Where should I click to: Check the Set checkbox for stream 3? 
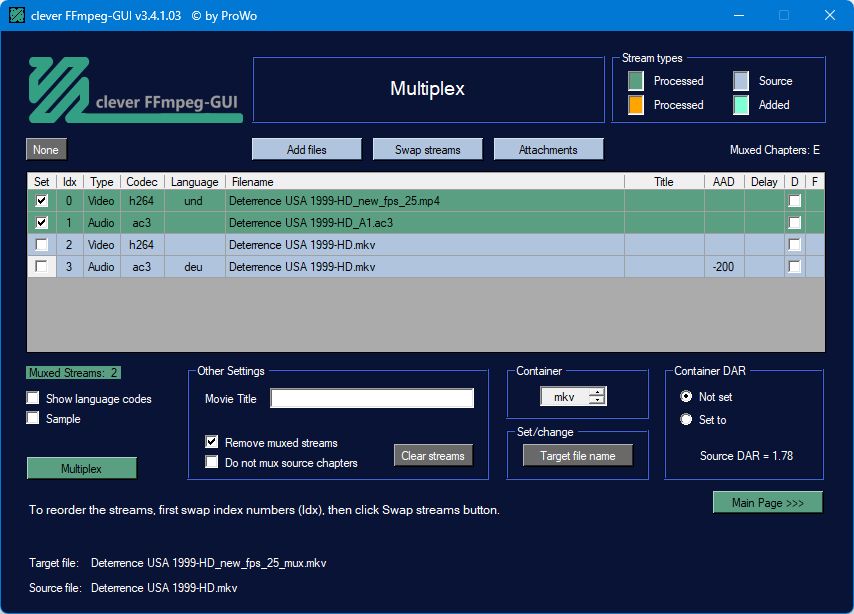pos(41,267)
